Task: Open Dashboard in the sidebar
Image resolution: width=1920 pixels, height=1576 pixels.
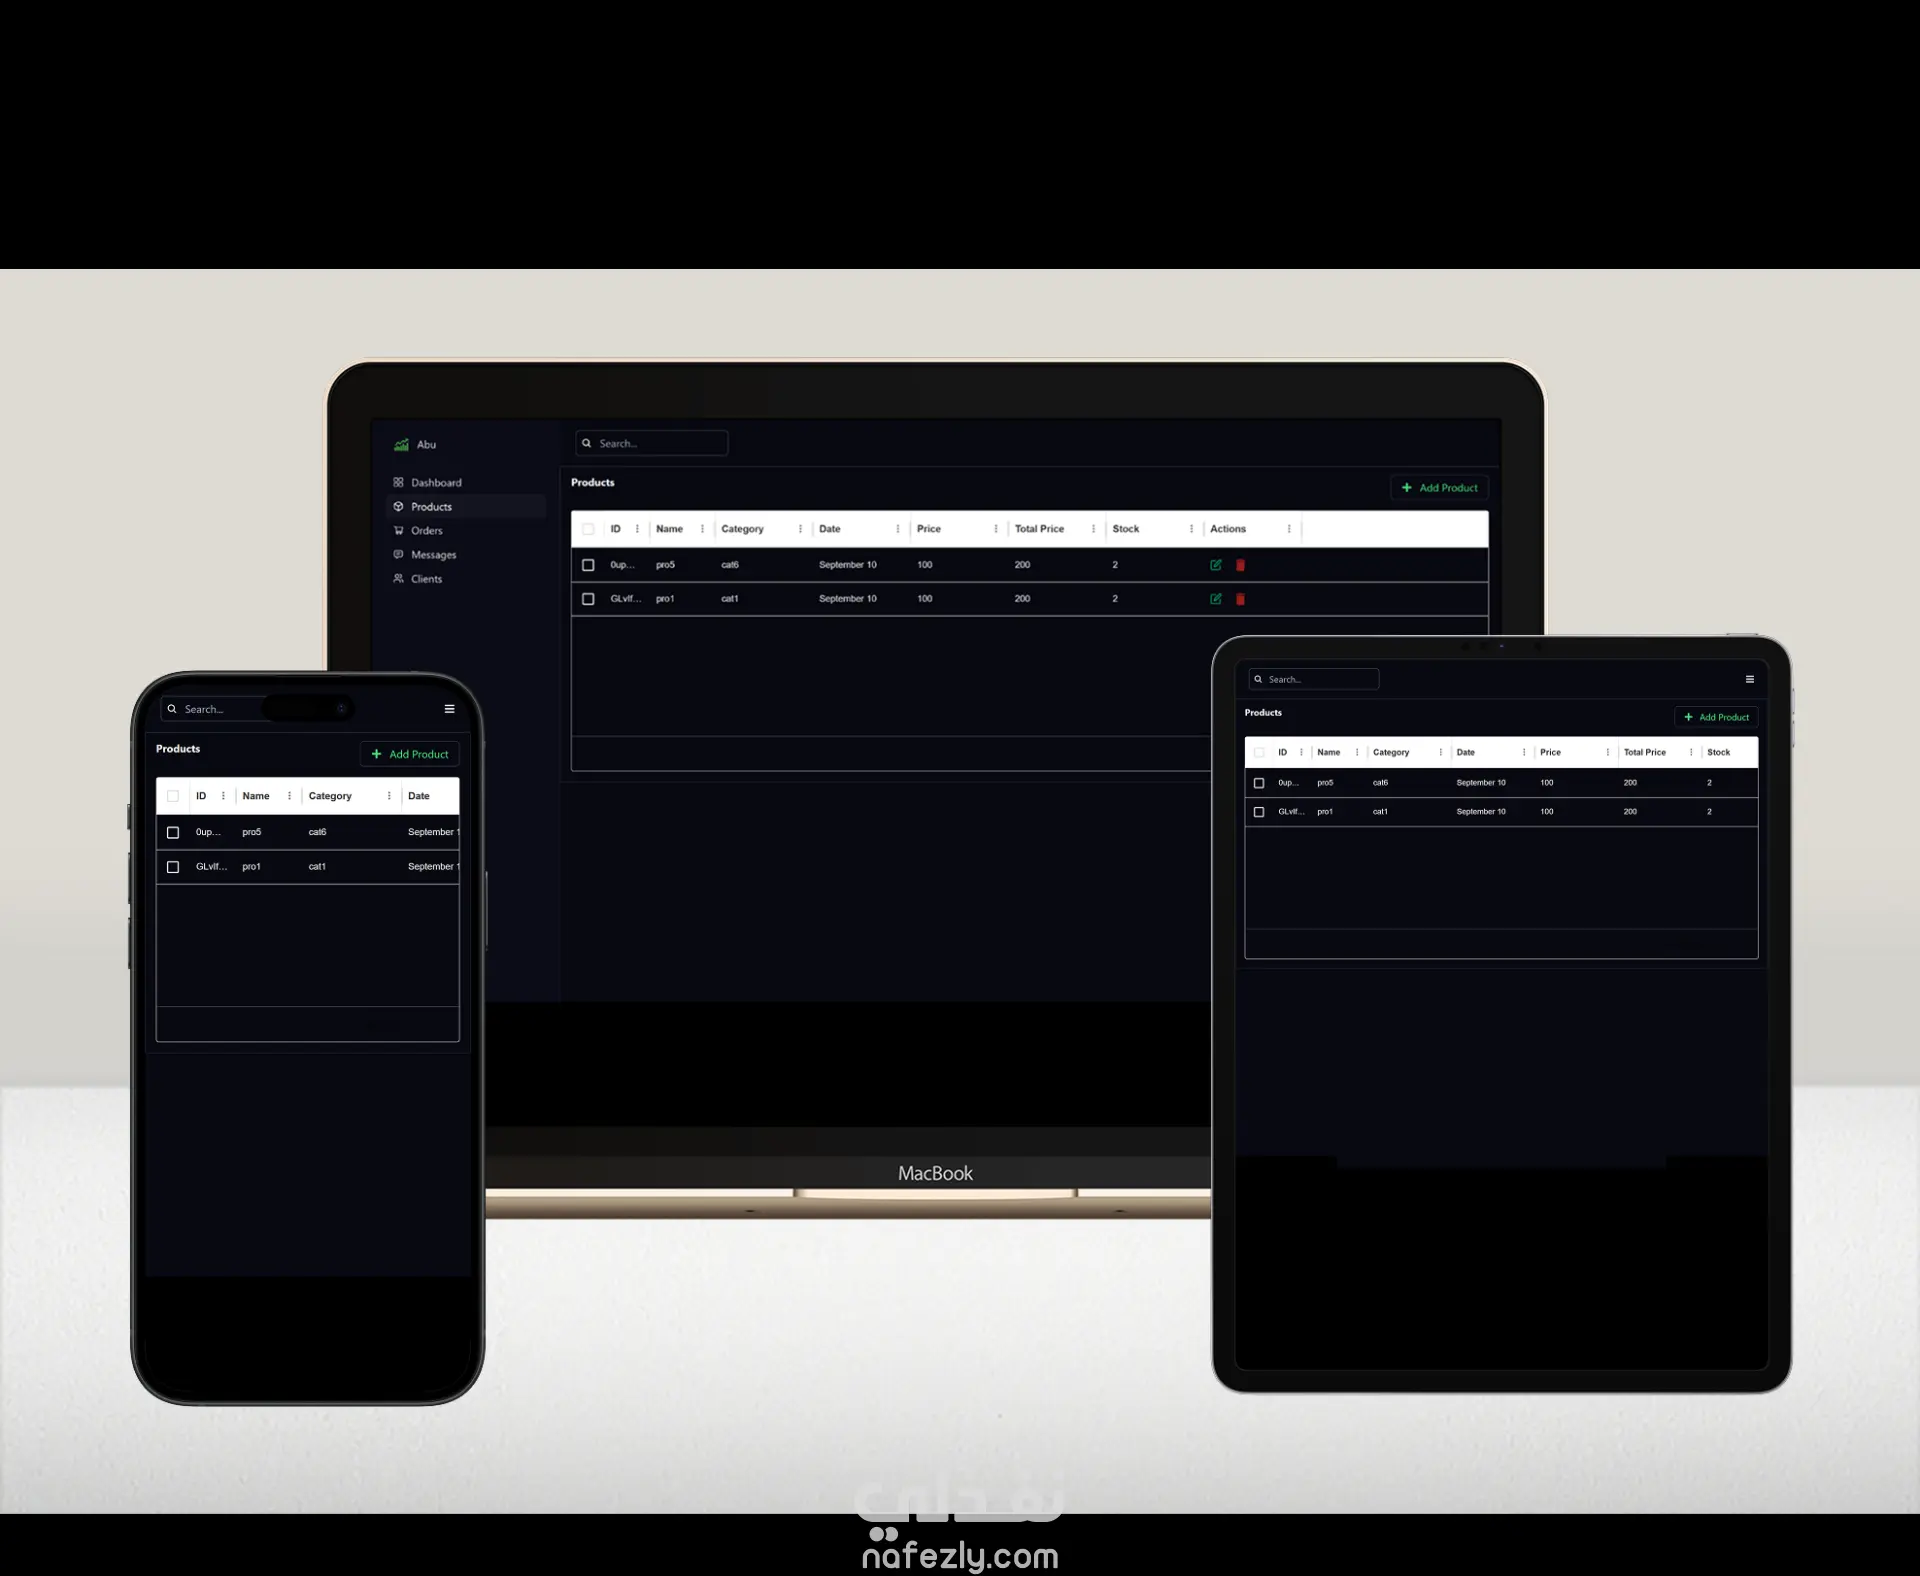Action: point(435,482)
